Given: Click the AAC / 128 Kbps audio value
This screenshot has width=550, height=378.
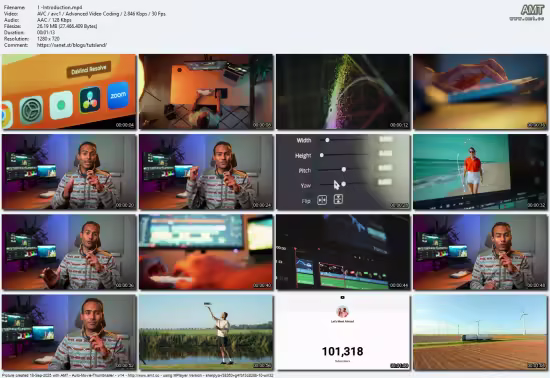Looking at the screenshot, I should (54, 20).
